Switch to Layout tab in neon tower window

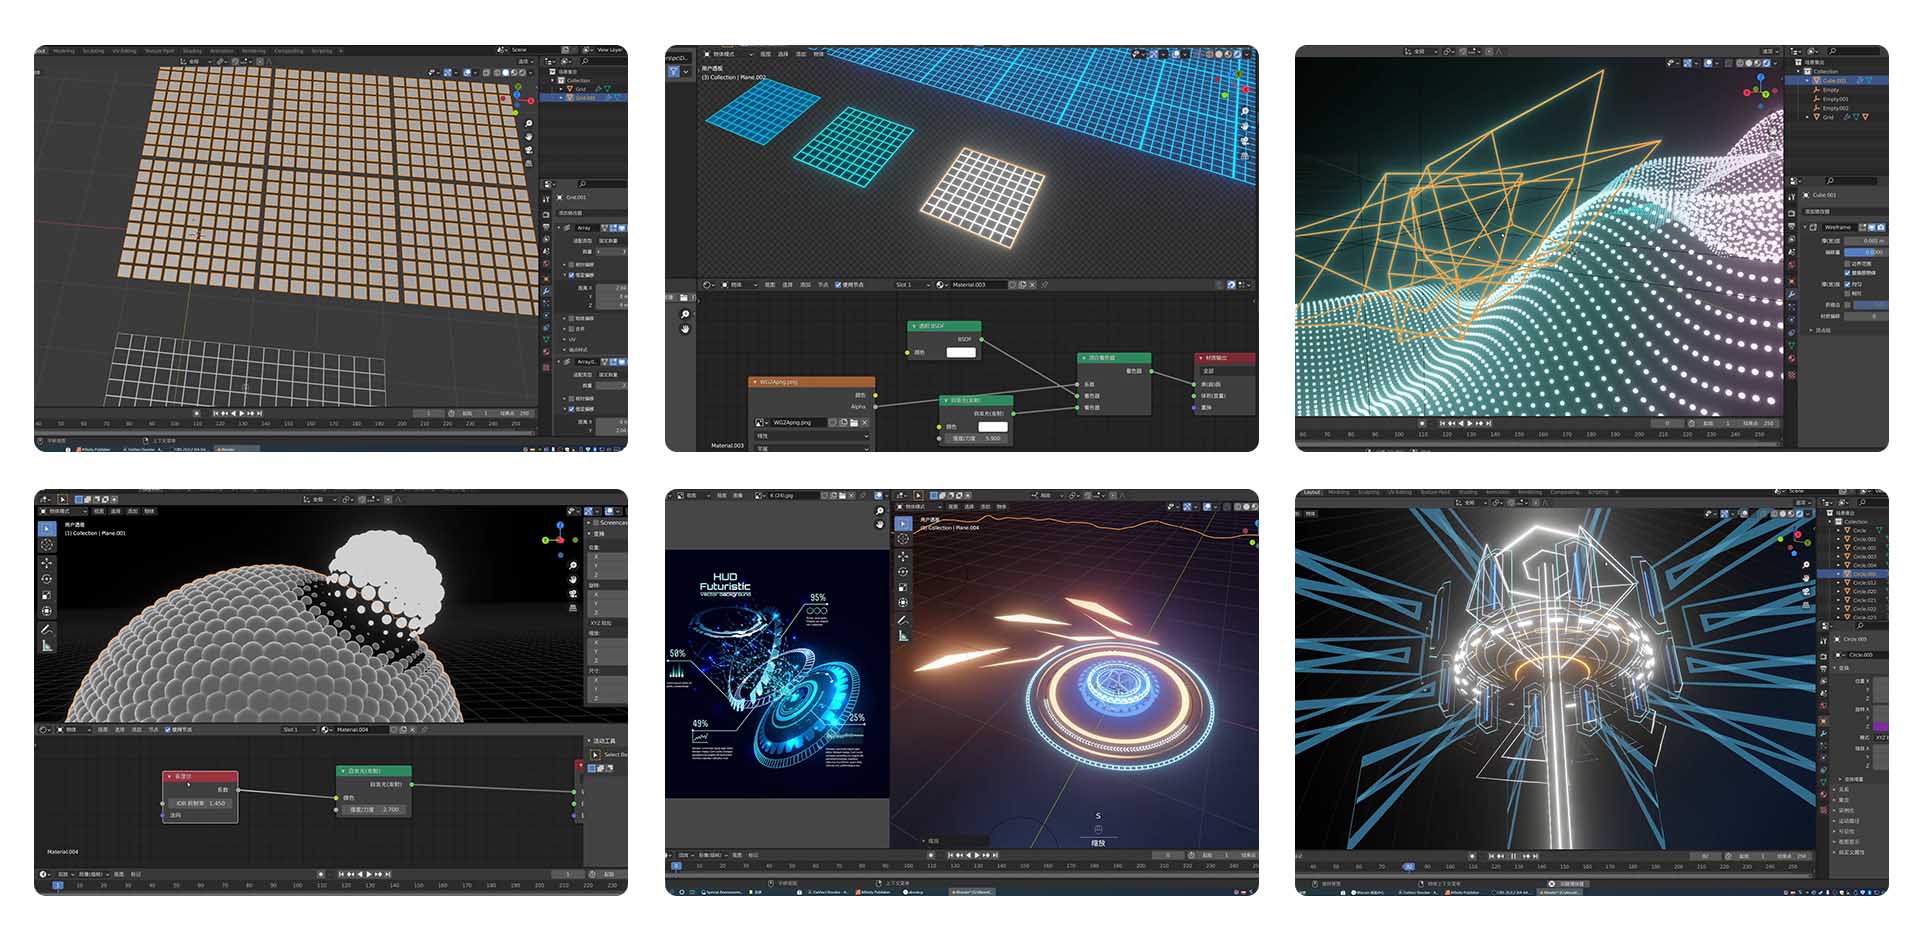1311,492
